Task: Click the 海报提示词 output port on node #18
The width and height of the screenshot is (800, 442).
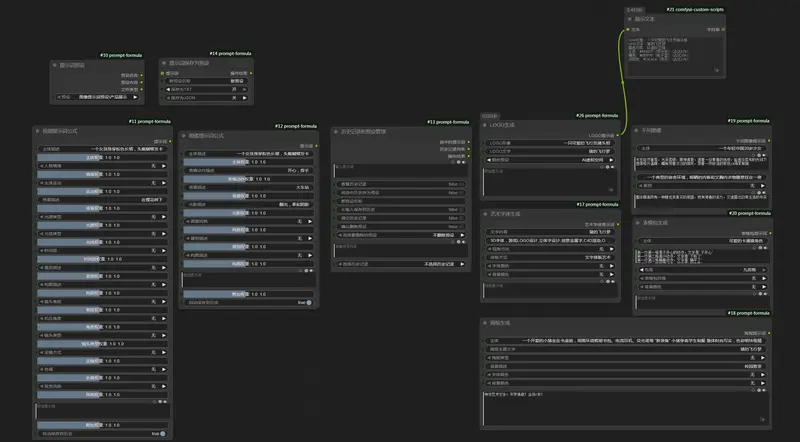Action: (769, 333)
